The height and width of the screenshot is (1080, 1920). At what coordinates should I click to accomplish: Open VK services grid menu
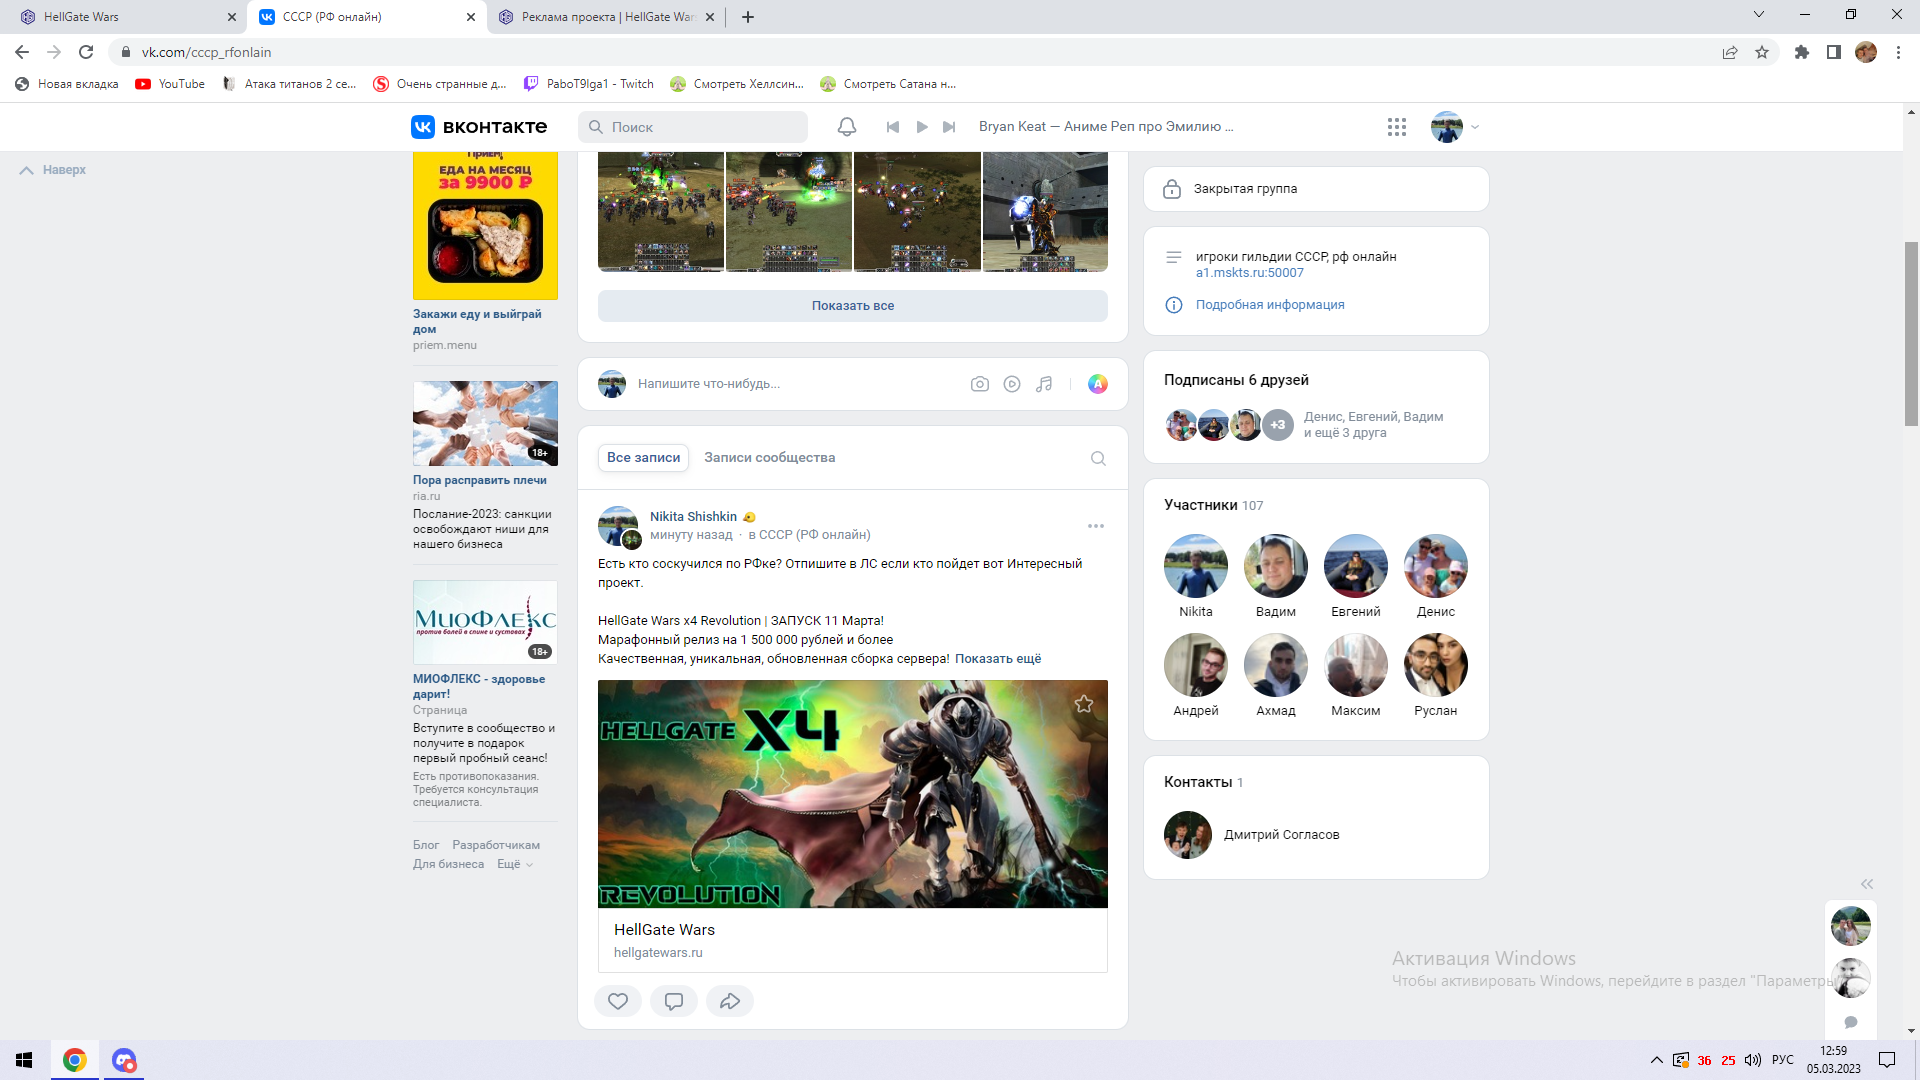(1397, 127)
